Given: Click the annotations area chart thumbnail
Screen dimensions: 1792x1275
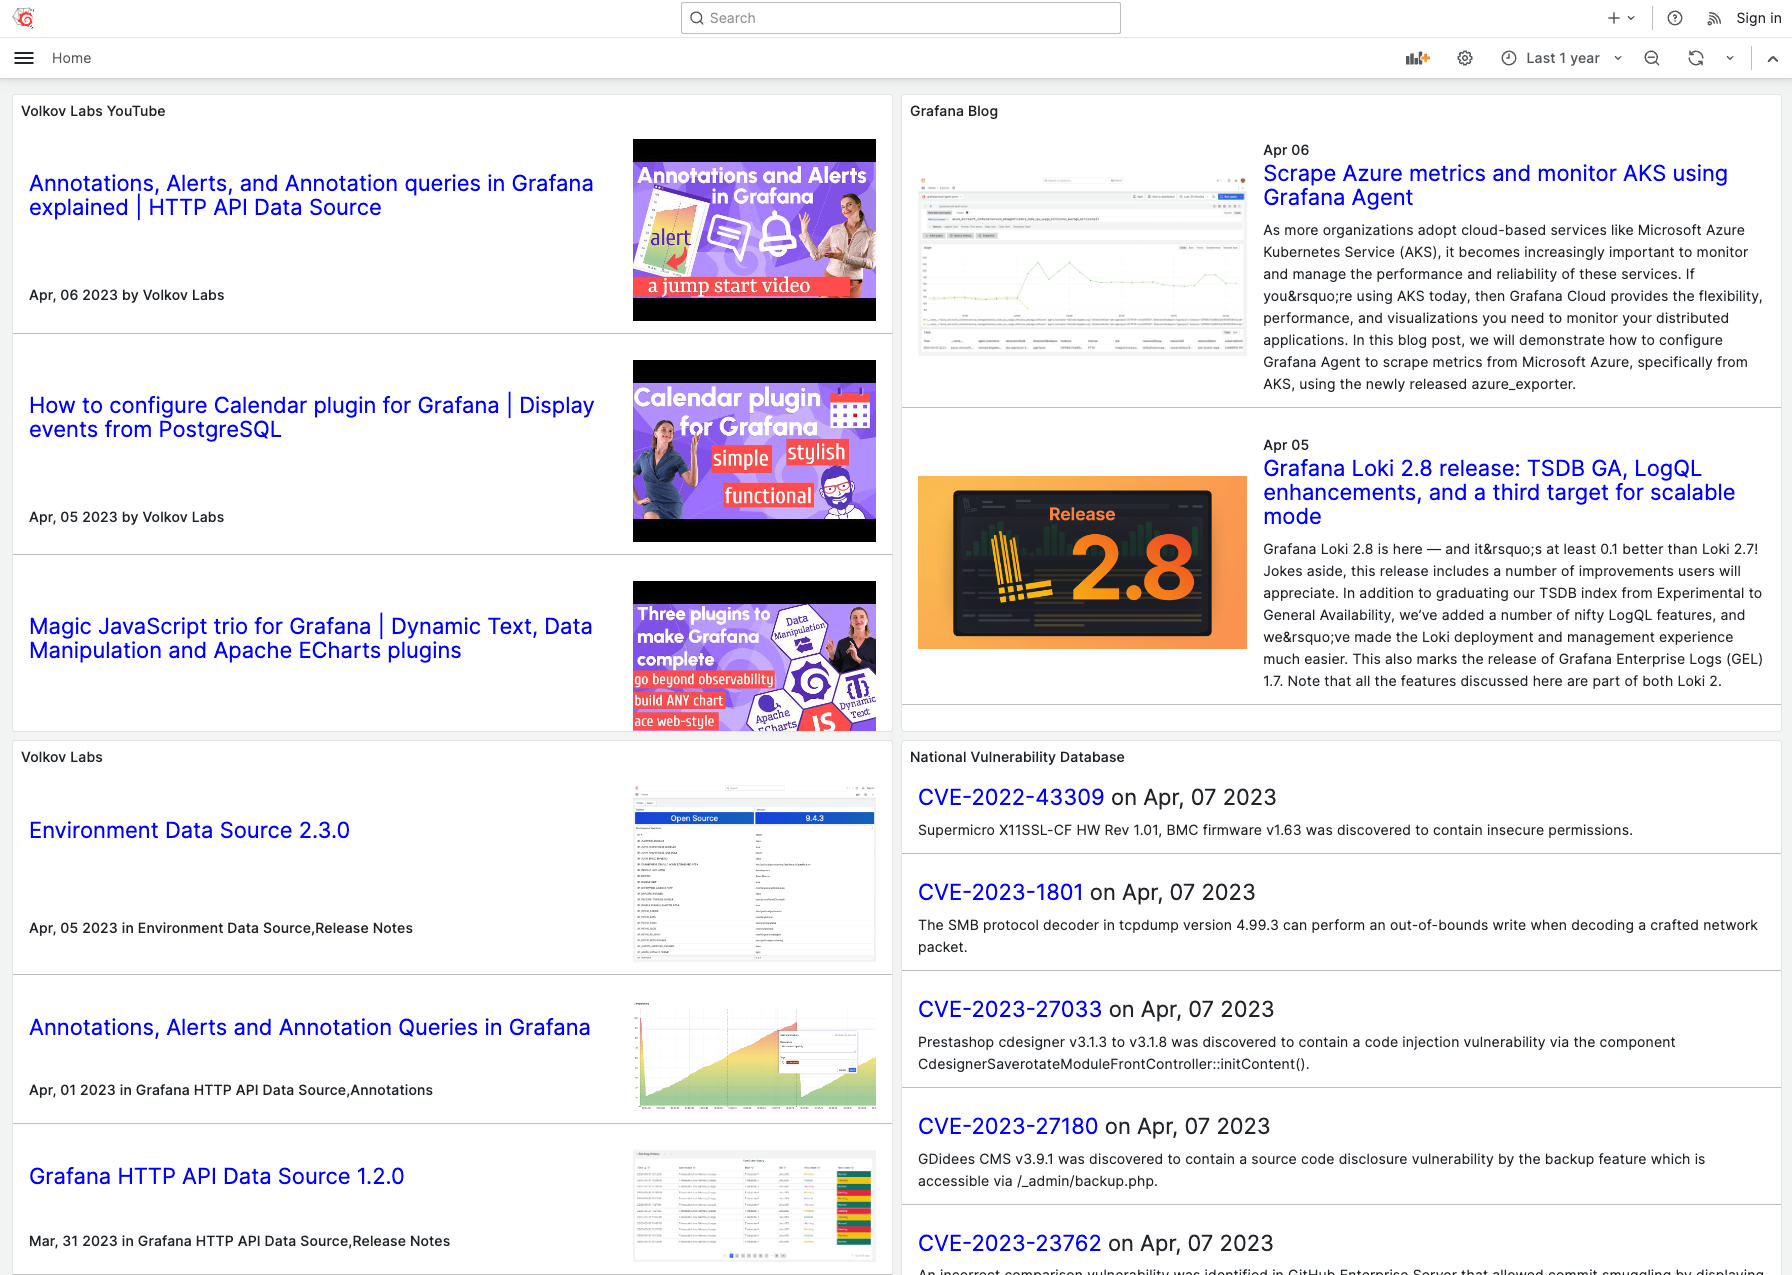Looking at the screenshot, I should point(754,1055).
